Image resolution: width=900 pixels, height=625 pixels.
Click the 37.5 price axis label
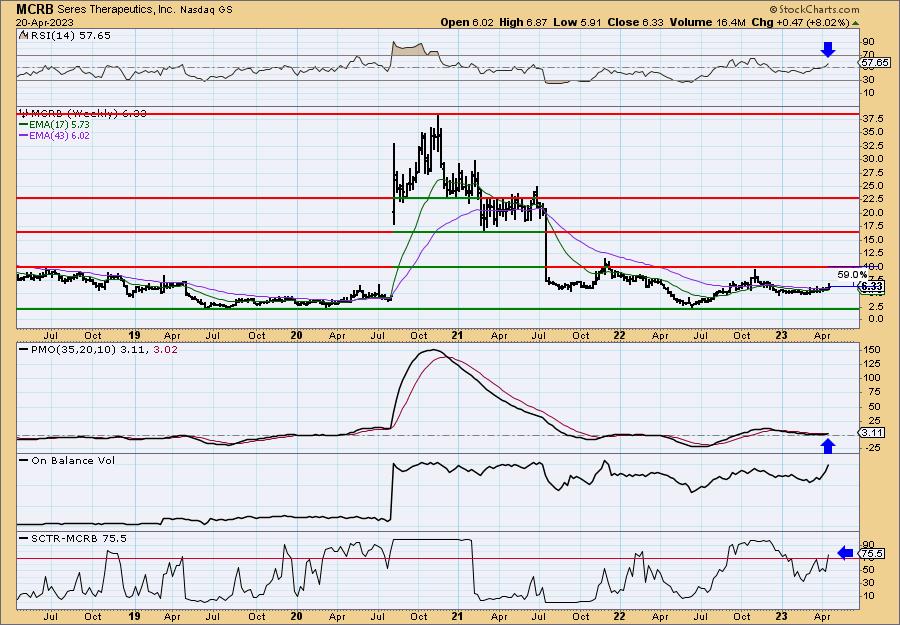(871, 119)
